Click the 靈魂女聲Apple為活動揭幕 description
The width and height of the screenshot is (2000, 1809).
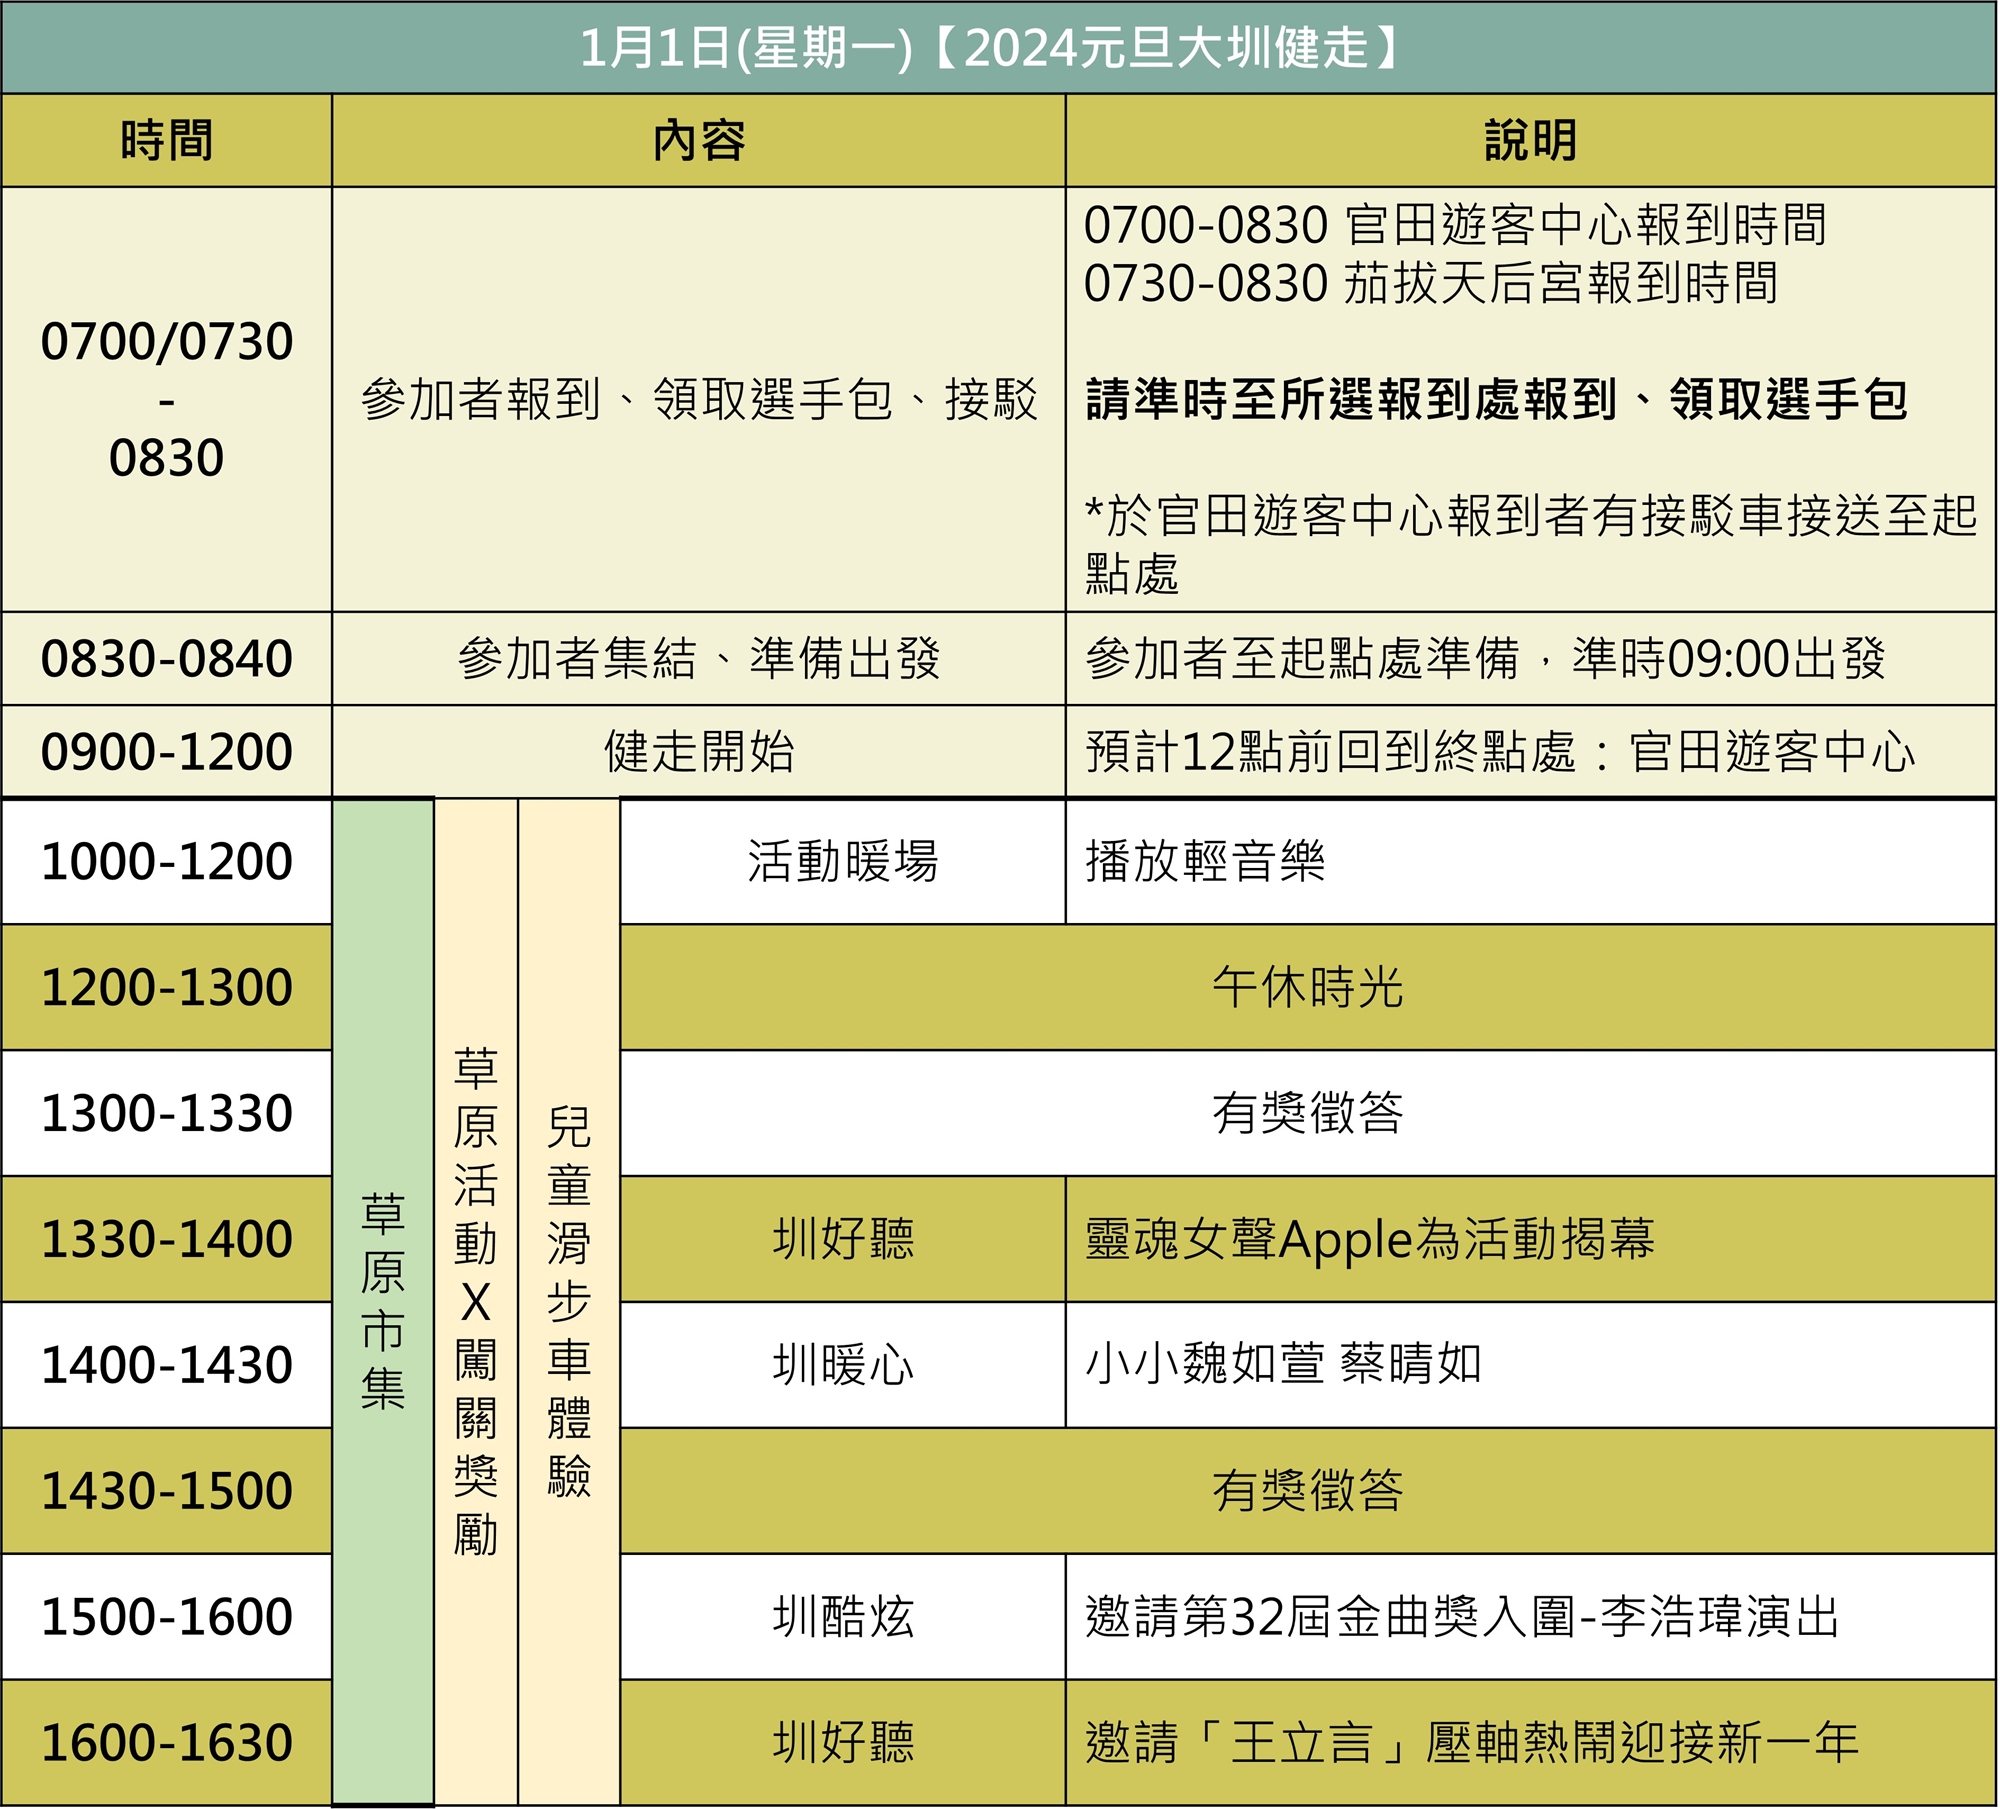pyautogui.click(x=1370, y=1238)
